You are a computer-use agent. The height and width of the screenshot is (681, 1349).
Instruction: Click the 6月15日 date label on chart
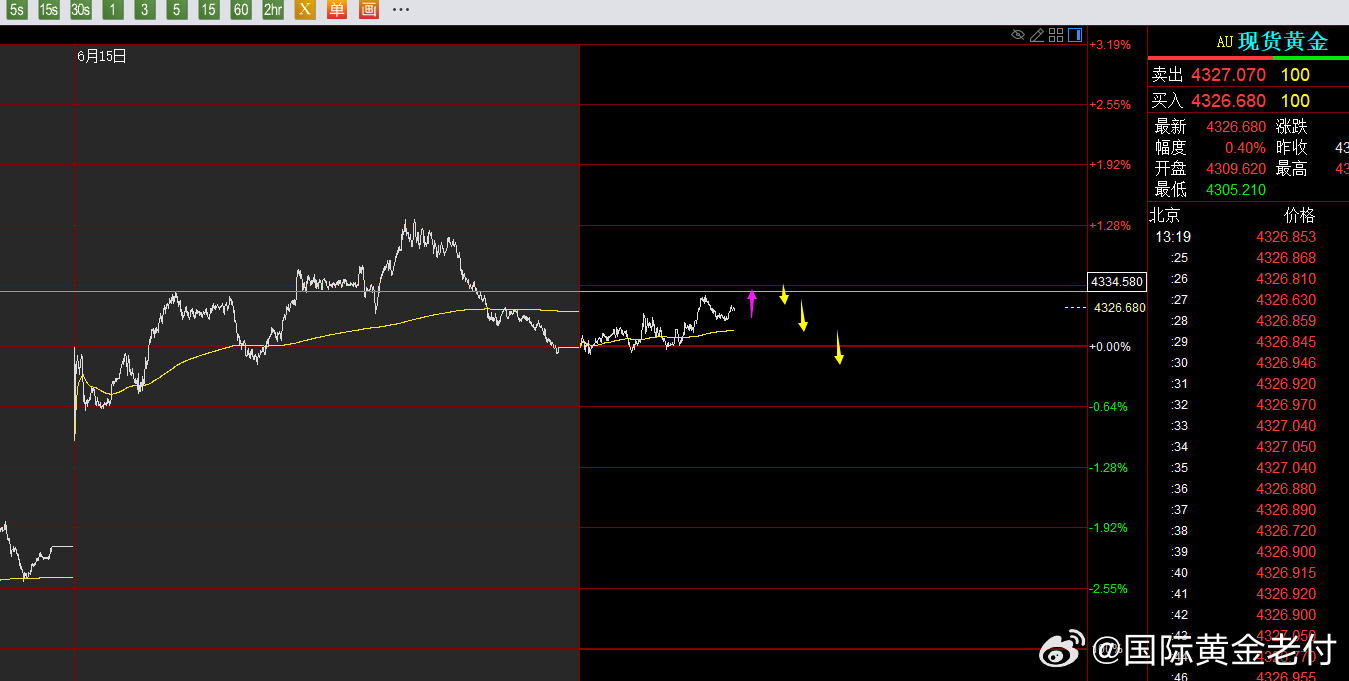(x=102, y=56)
